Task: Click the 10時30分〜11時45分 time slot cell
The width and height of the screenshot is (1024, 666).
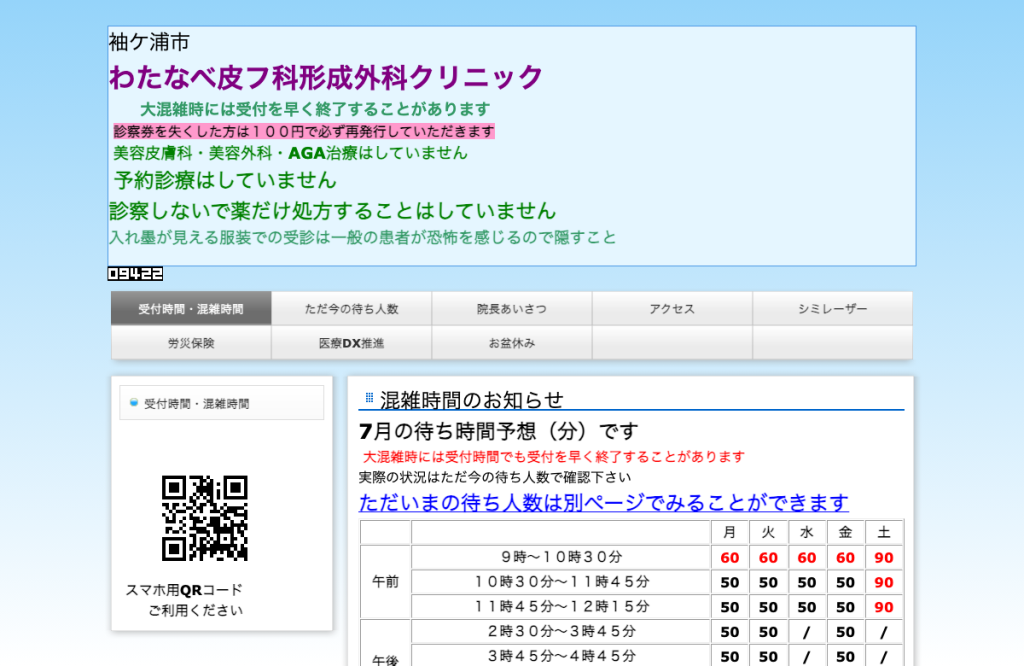Action: tap(561, 582)
